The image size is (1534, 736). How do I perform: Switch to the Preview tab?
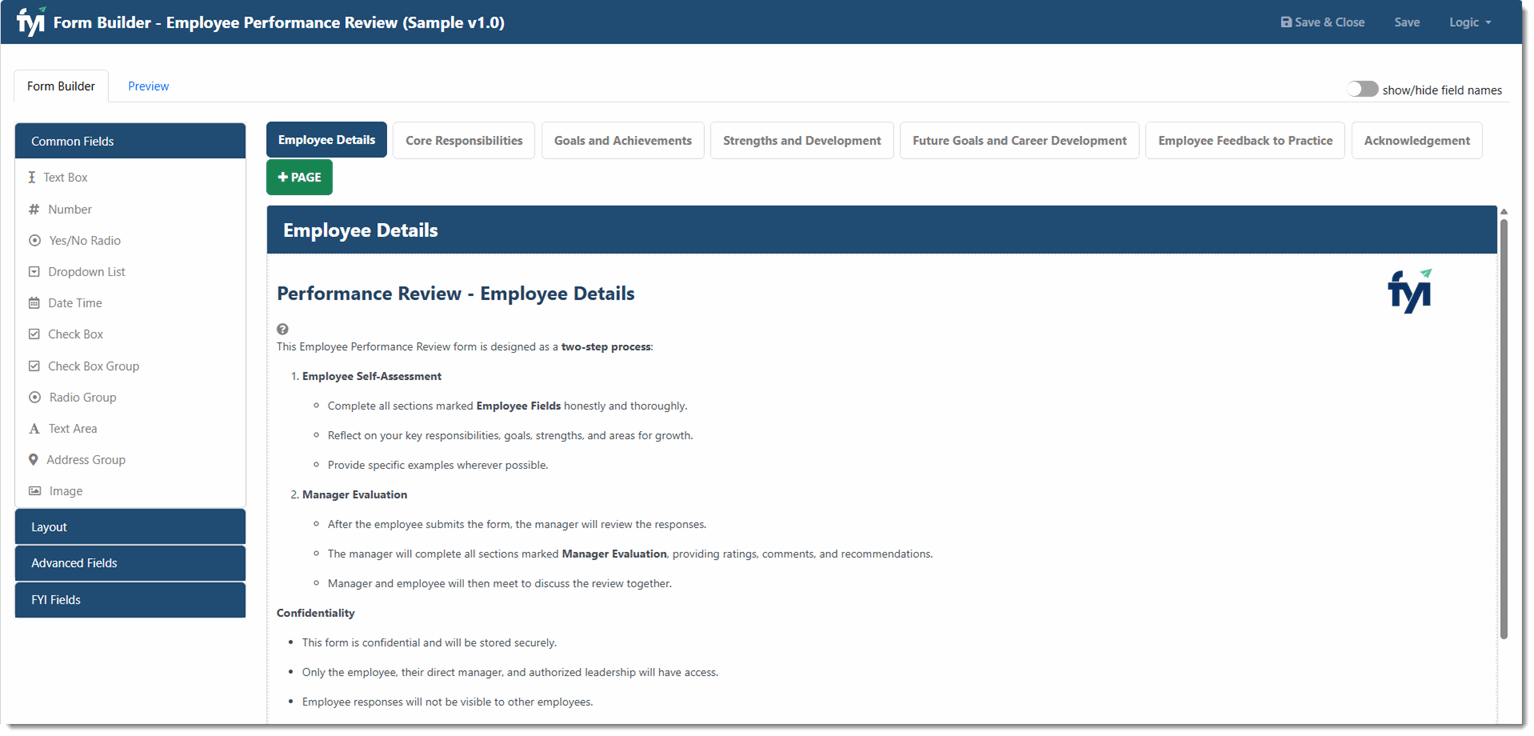point(148,86)
